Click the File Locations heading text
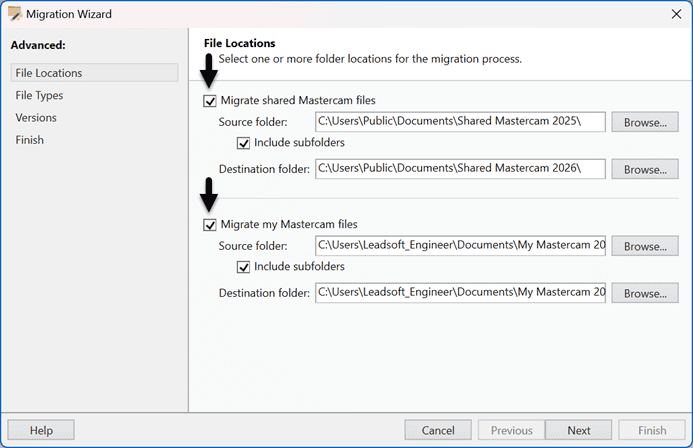The height and width of the screenshot is (448, 693). pyautogui.click(x=240, y=43)
